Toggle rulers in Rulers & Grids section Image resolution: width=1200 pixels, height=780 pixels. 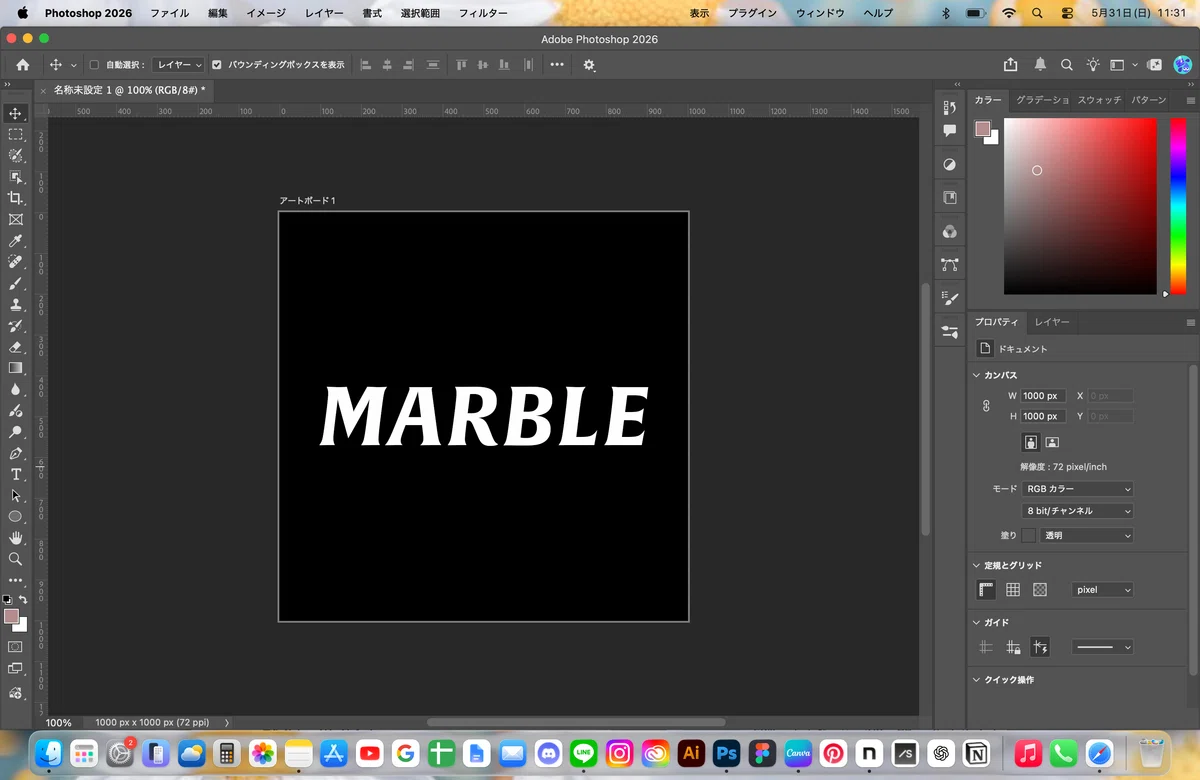[x=986, y=590]
